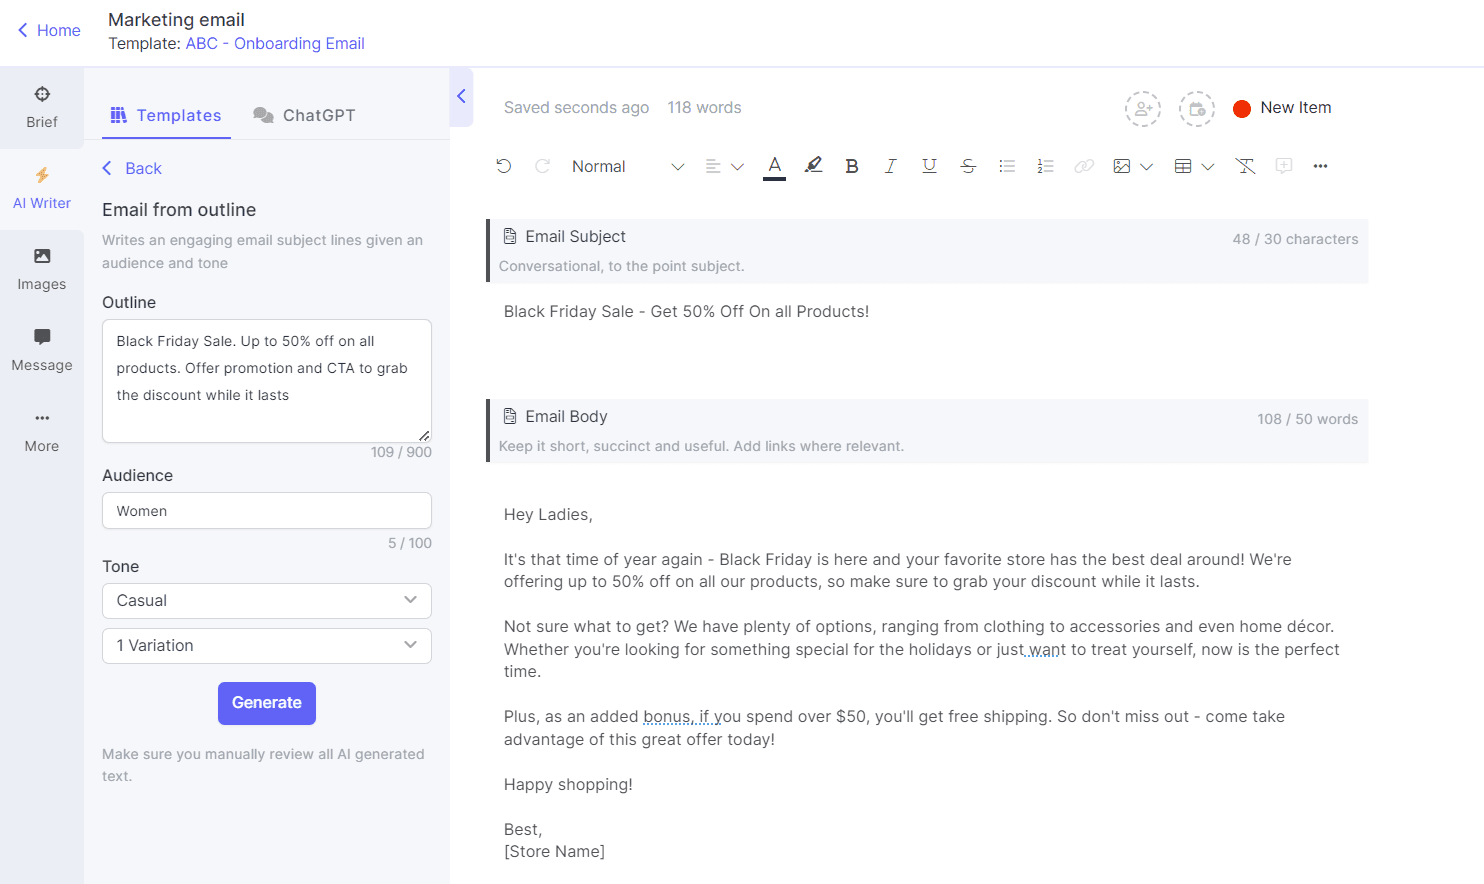Click the Generate button
Viewport: 1484px width, 884px height.
[x=267, y=703]
